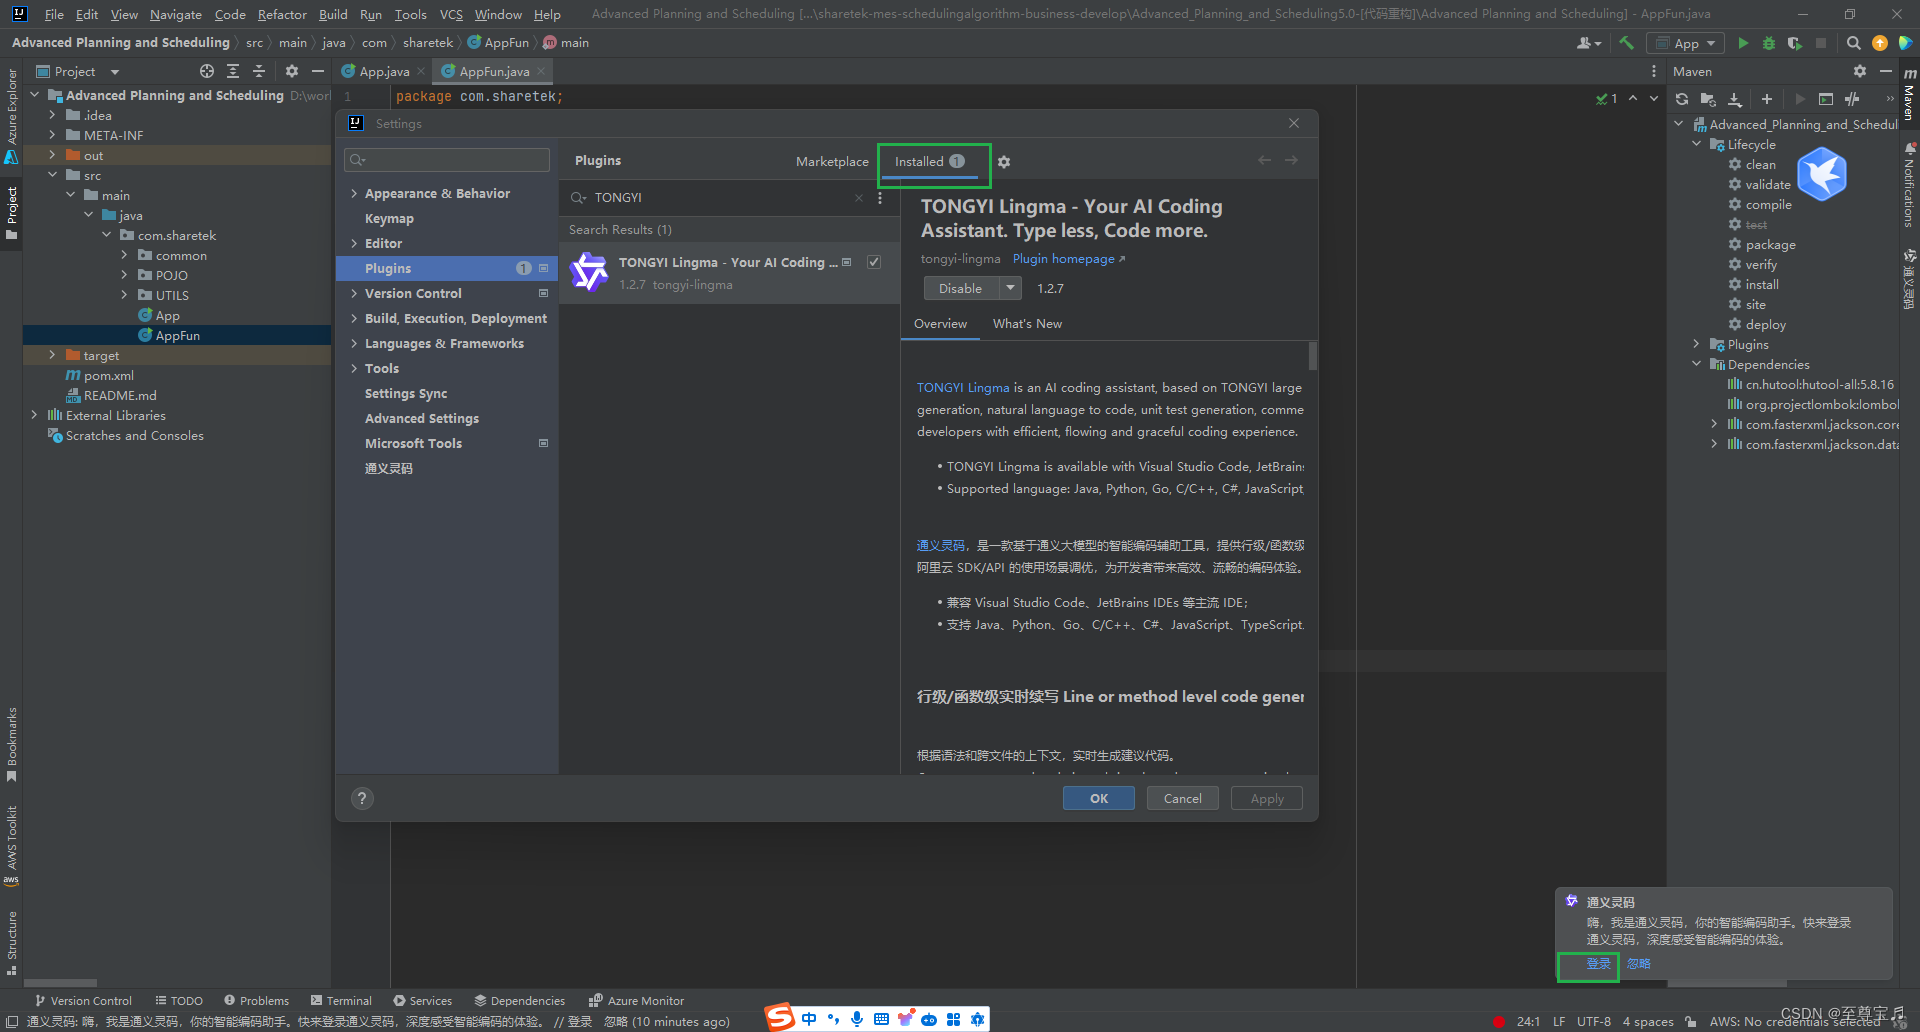
Task: Expand Languages & Frameworks settings
Action: tap(353, 344)
